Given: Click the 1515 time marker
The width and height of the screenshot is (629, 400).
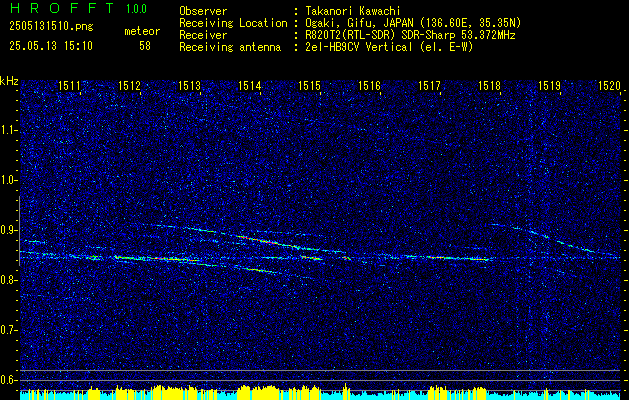Looking at the screenshot, I should (310, 85).
